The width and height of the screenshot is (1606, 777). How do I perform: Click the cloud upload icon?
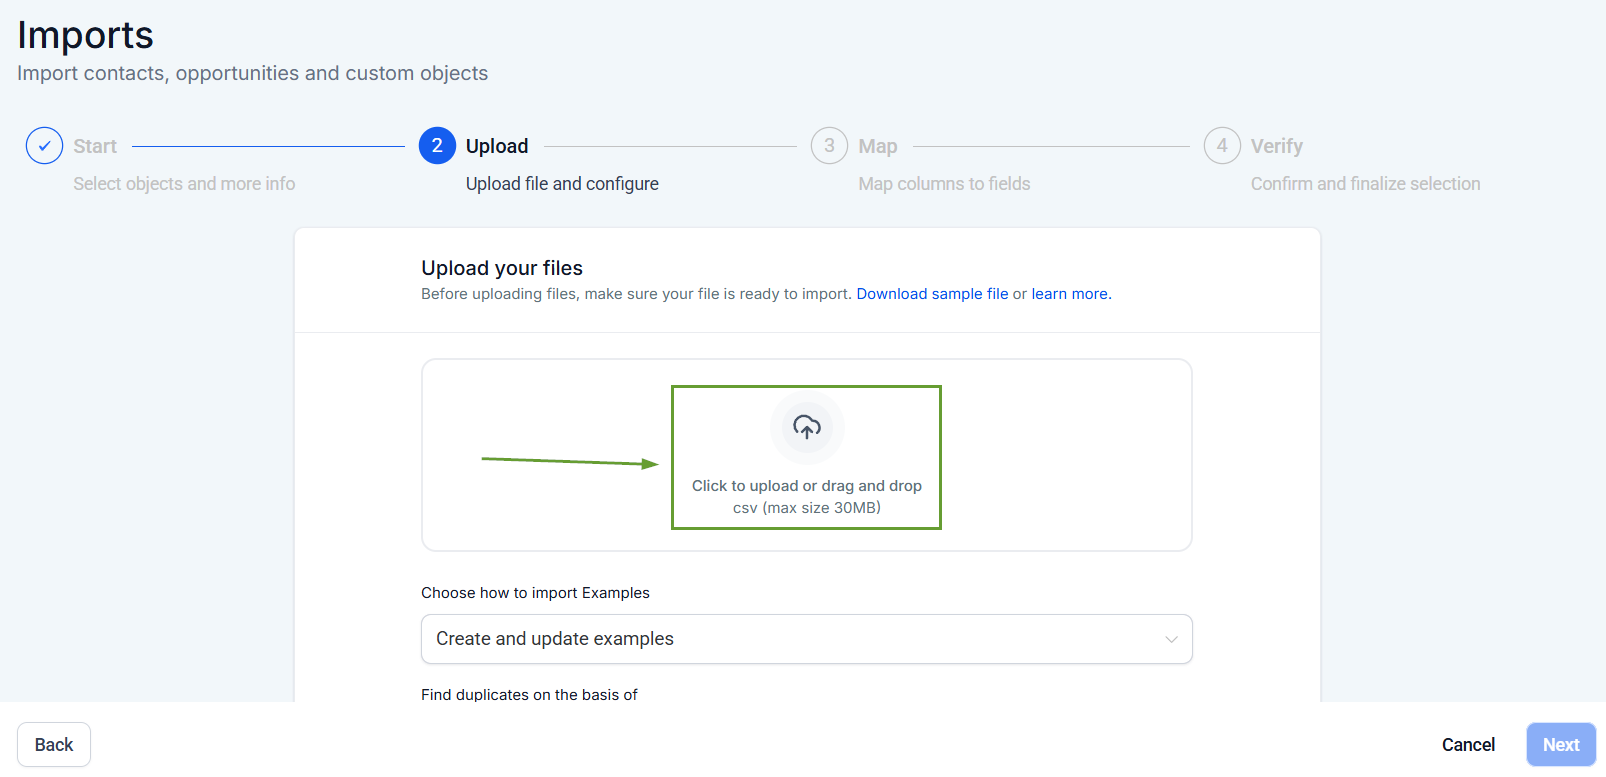pos(807,428)
